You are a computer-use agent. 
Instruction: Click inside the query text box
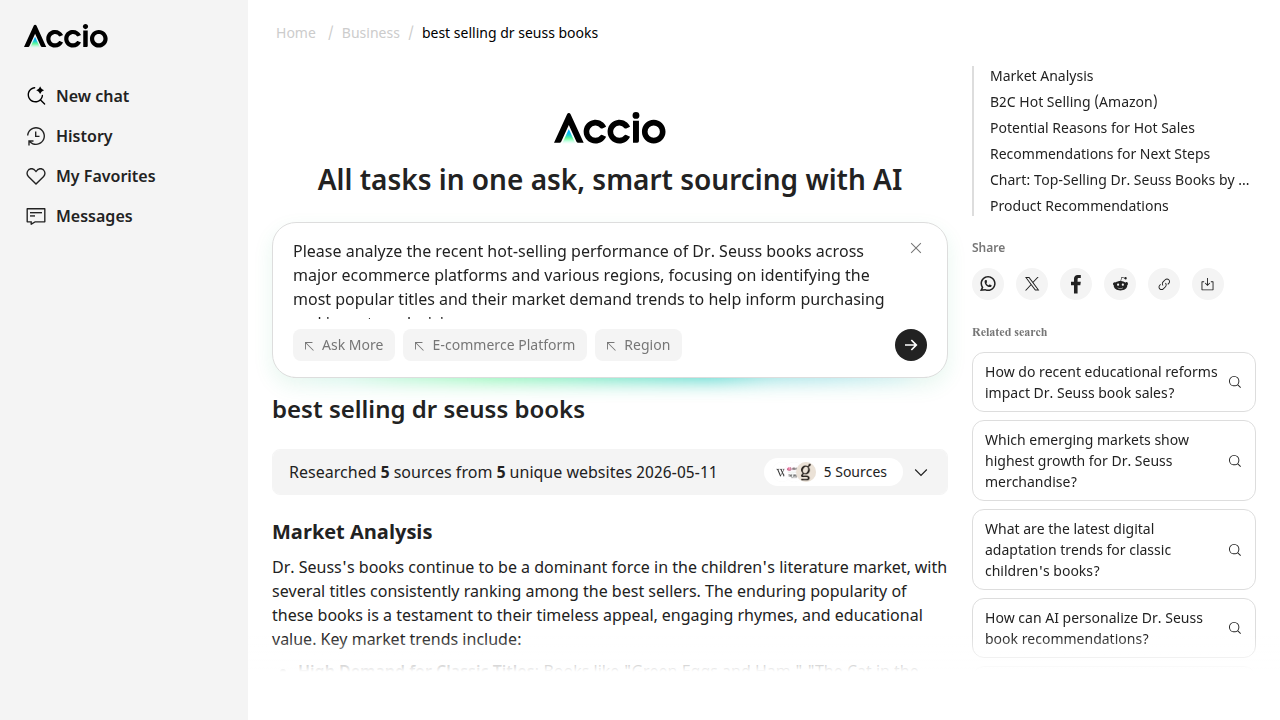click(590, 280)
